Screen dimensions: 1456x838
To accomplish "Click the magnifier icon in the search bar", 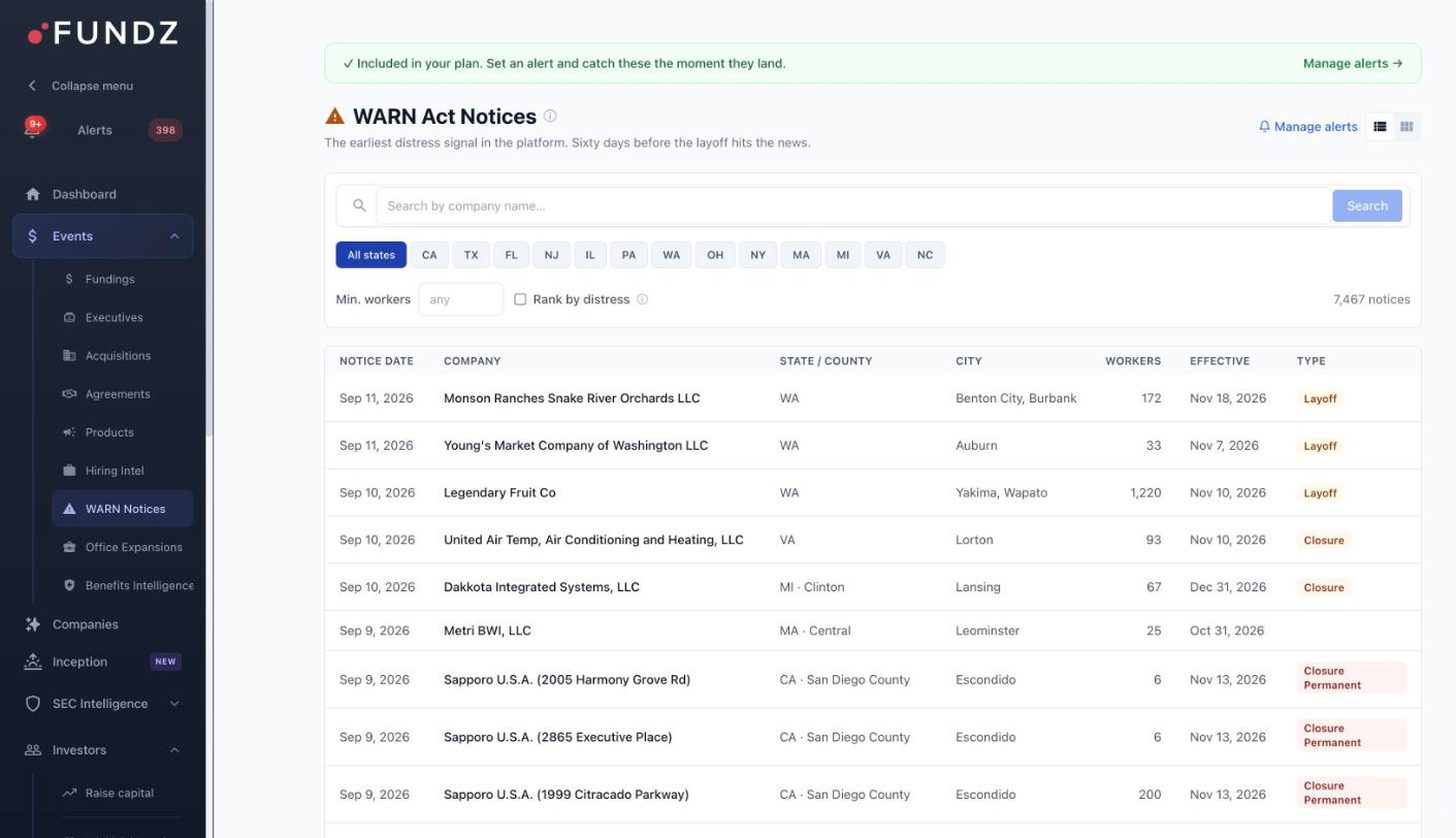I will (x=359, y=206).
